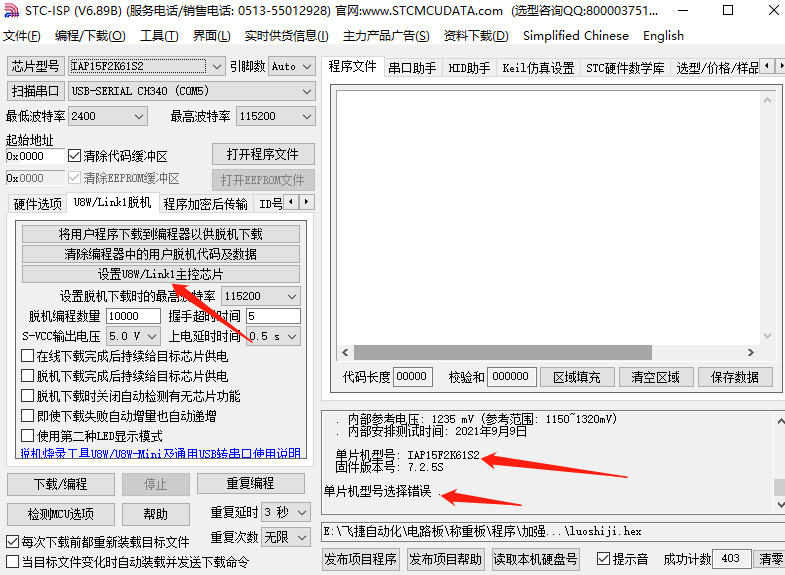Click the log output vertical scrollbar thumb

coord(779,487)
